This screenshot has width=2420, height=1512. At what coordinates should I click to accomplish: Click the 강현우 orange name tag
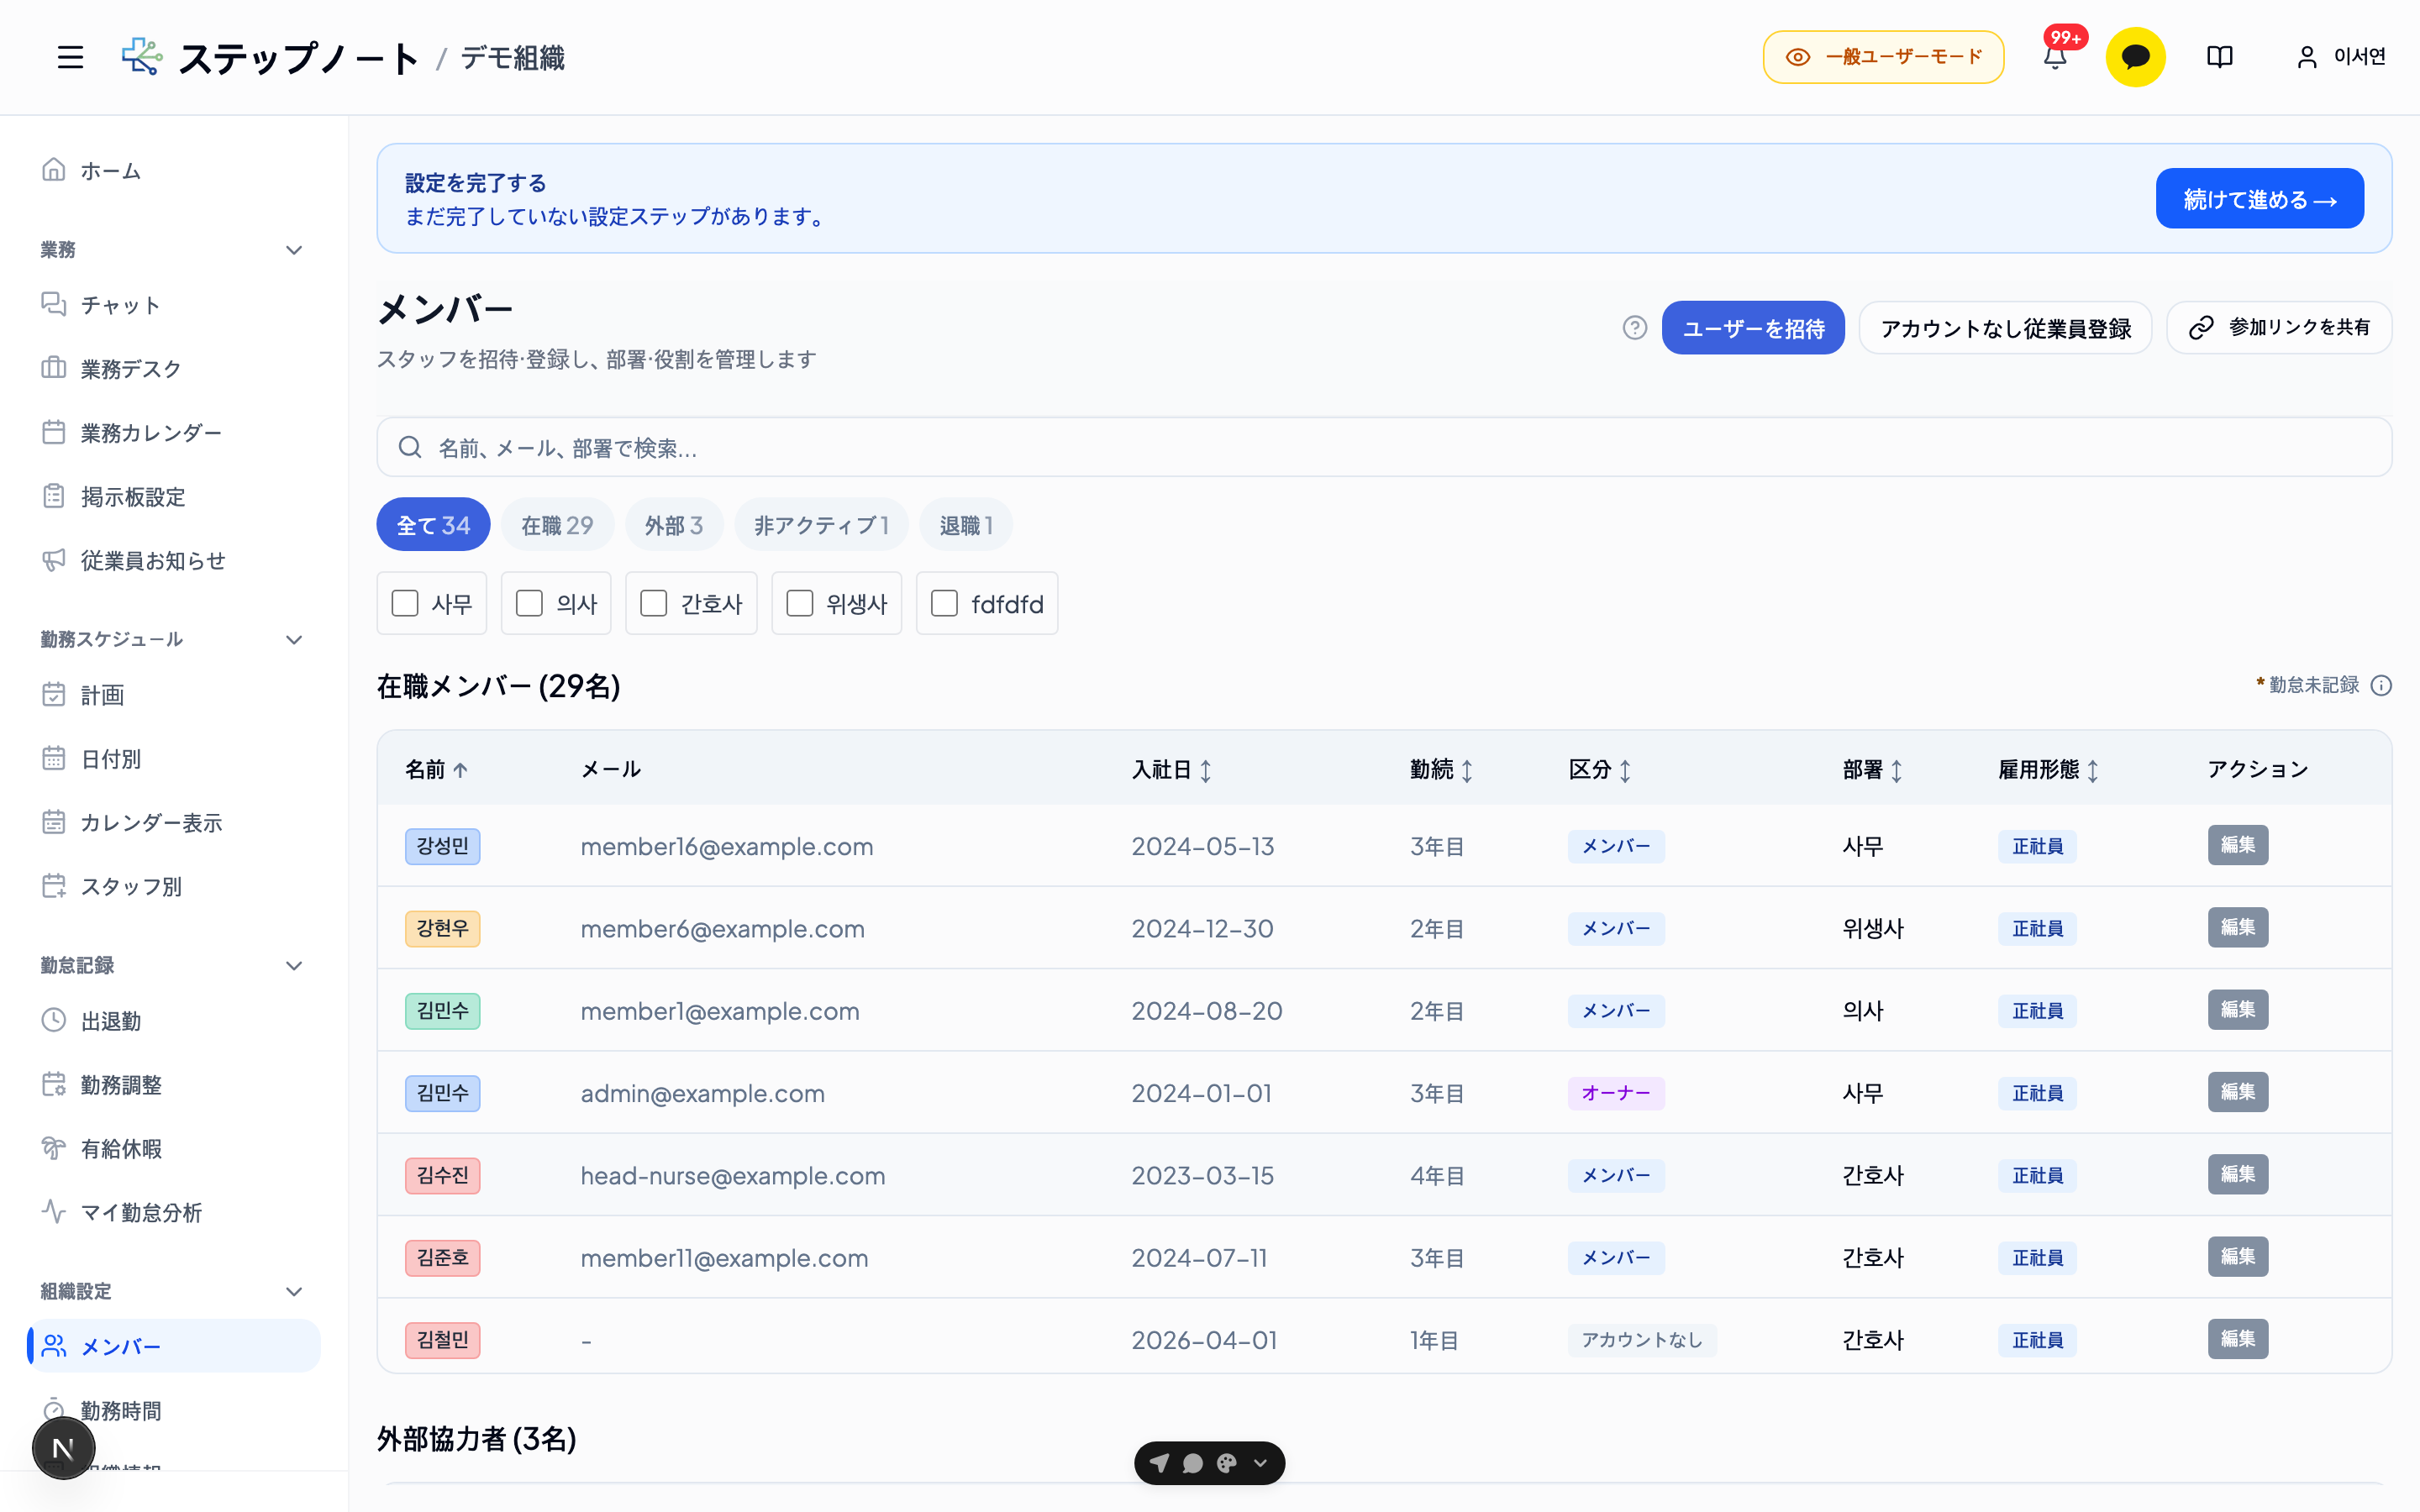442,929
